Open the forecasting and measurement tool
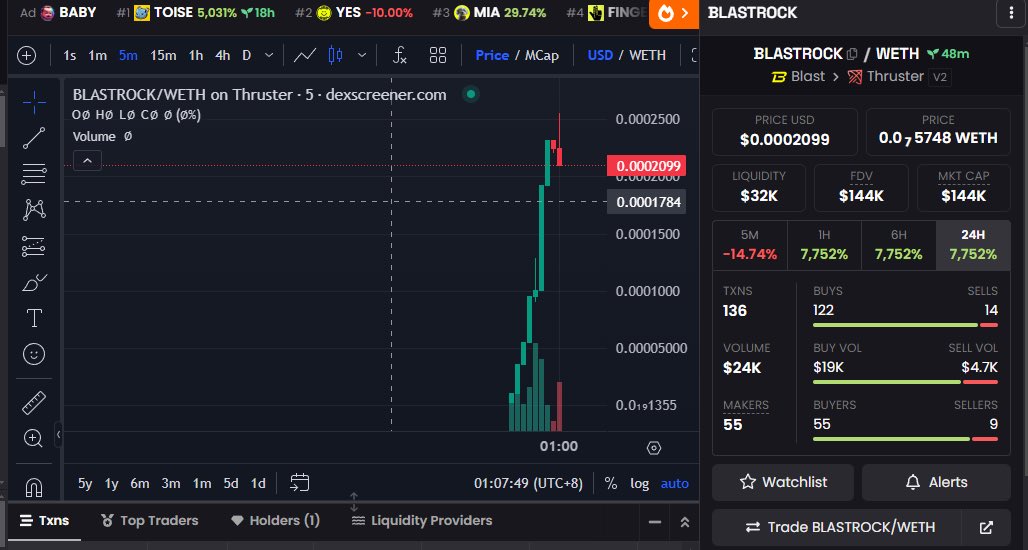This screenshot has width=1028, height=550. pos(34,246)
